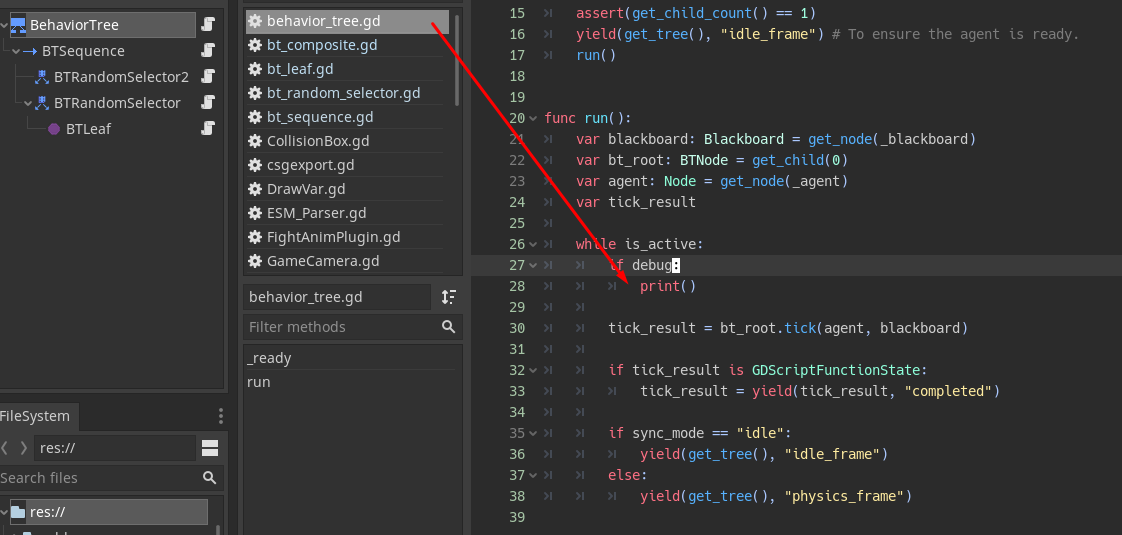1122x535 pixels.
Task: Open script icon on BTRandomSelector2 row
Action: coord(208,77)
